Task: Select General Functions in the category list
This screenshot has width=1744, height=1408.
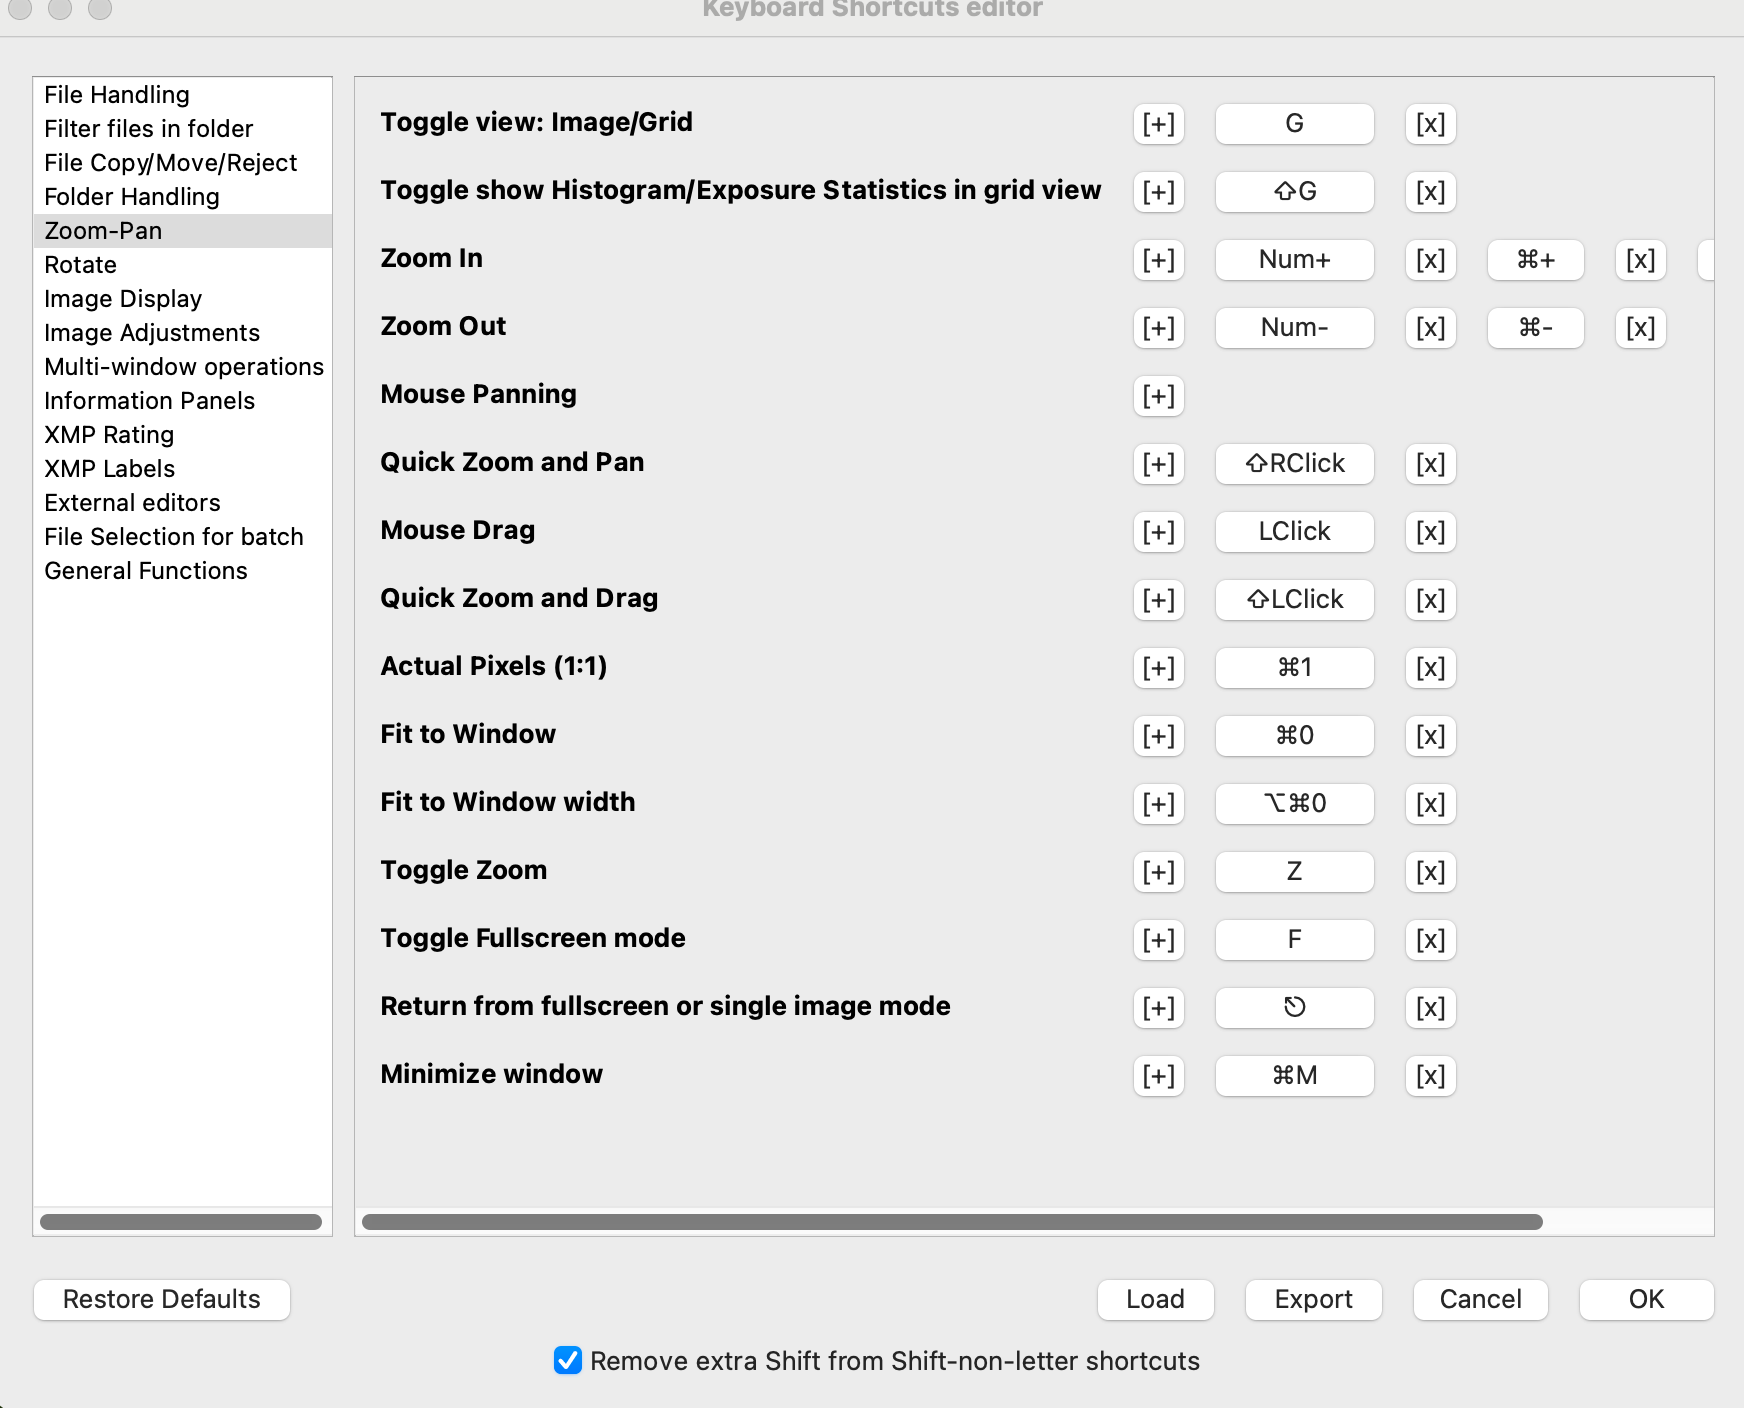Action: pyautogui.click(x=146, y=571)
